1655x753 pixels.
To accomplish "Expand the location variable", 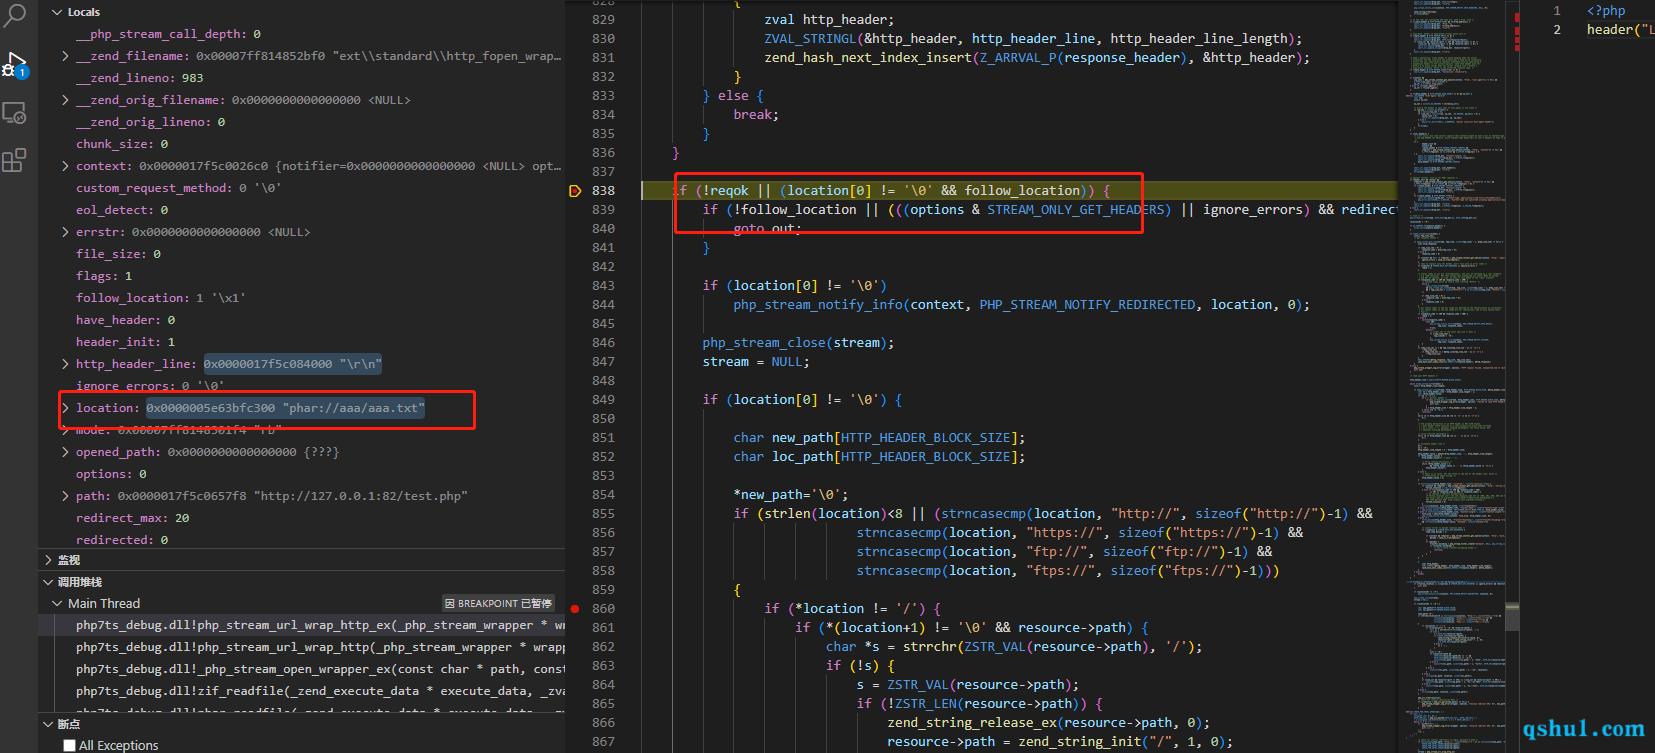I will click(66, 408).
